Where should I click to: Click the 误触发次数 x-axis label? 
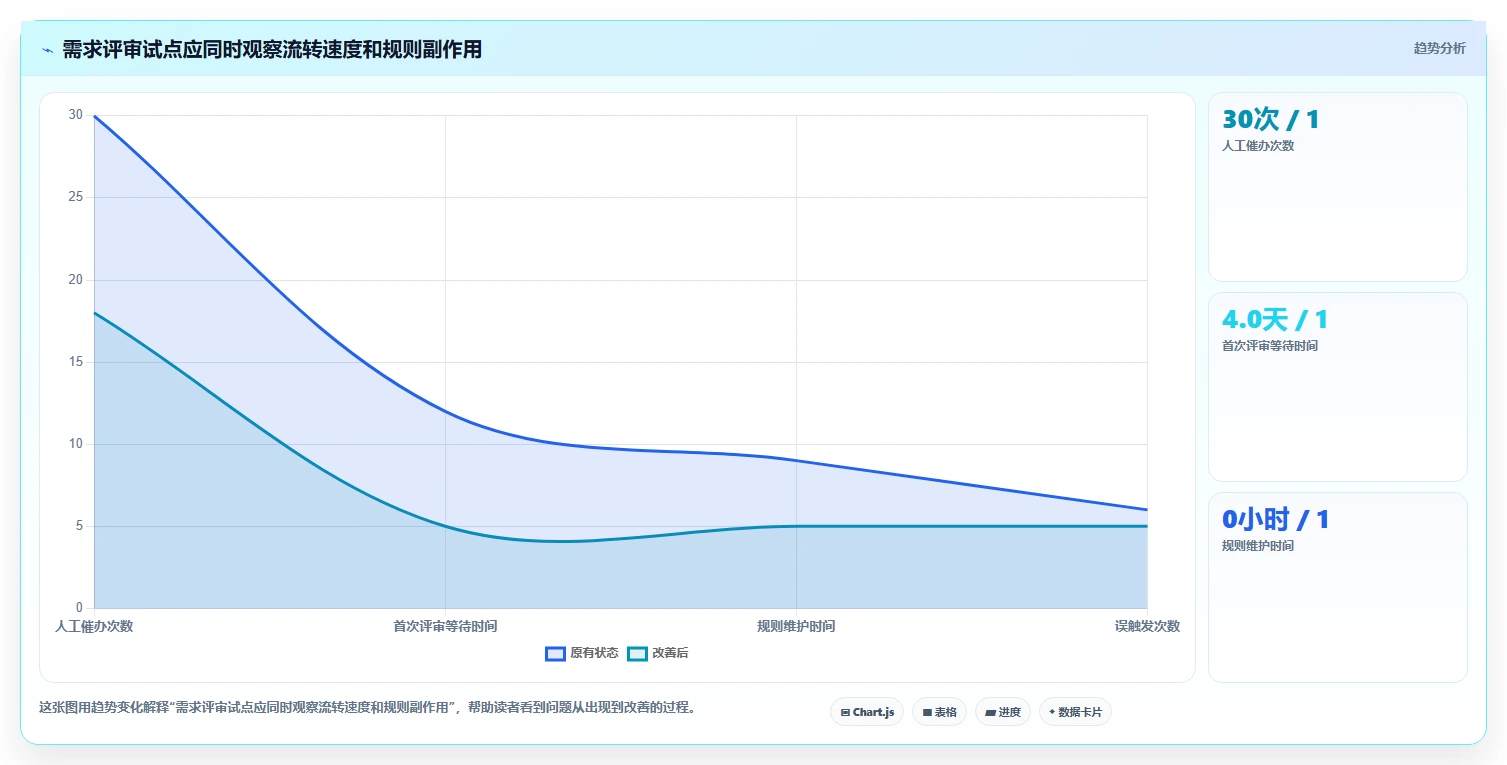click(x=1147, y=626)
